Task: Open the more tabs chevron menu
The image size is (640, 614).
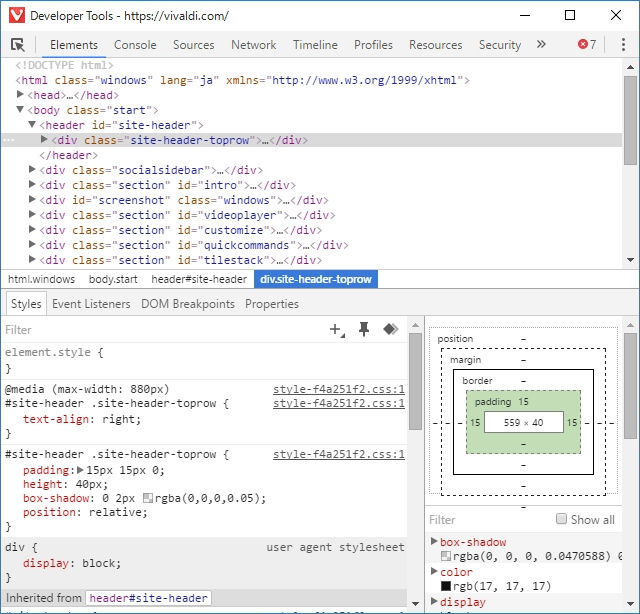Action: pyautogui.click(x=541, y=44)
